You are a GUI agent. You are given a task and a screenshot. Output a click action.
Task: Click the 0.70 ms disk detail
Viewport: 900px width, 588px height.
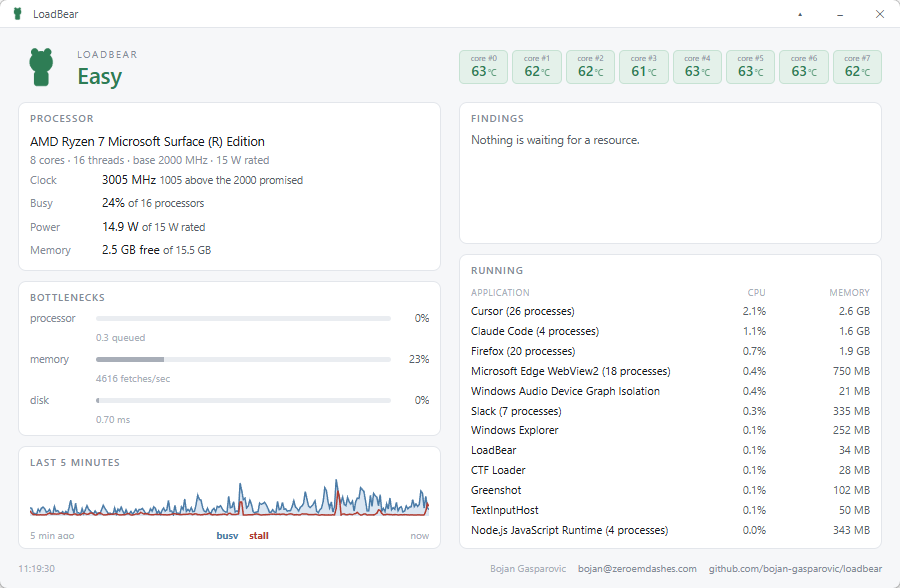click(x=113, y=420)
